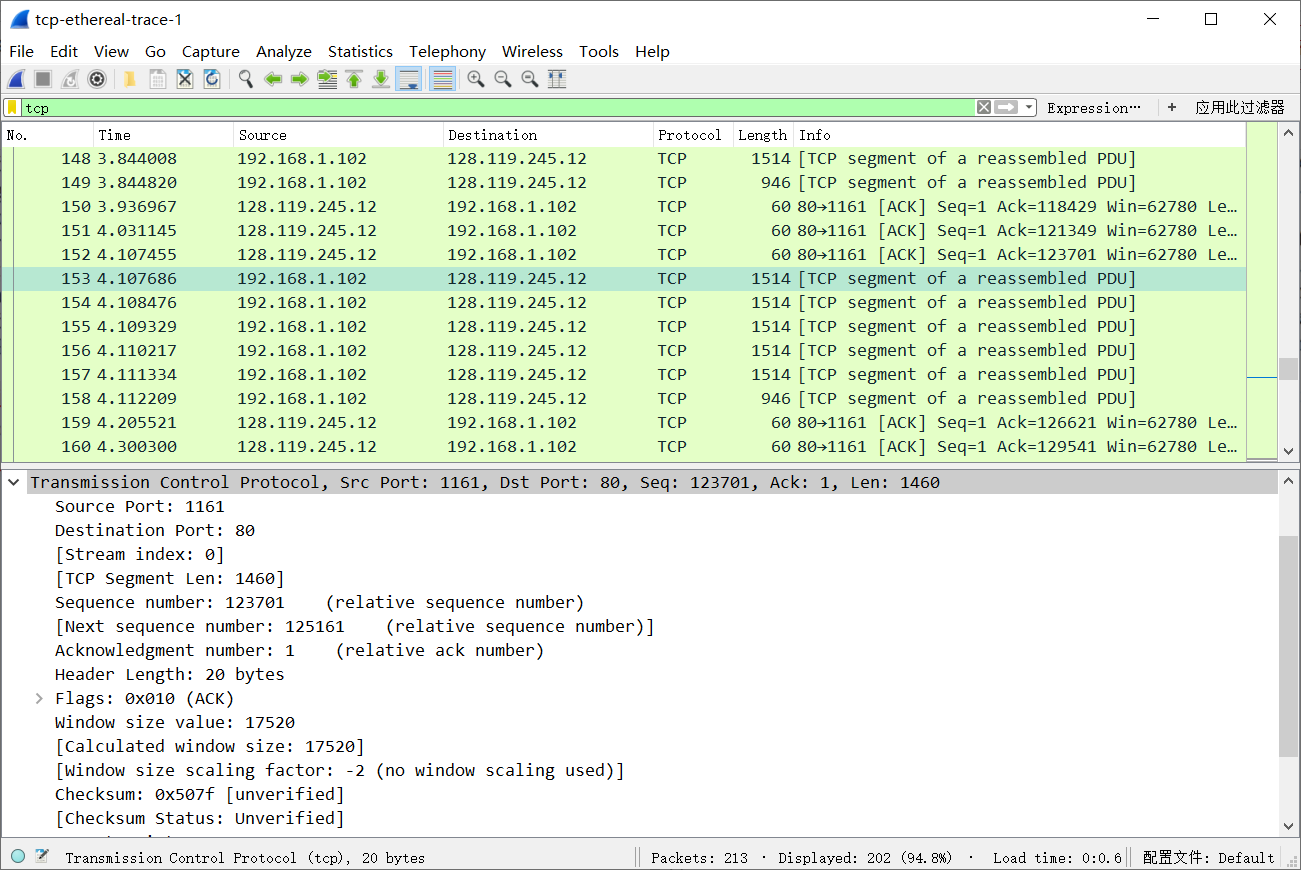This screenshot has width=1301, height=870.
Task: Click the save capture file icon
Action: pos(157,79)
